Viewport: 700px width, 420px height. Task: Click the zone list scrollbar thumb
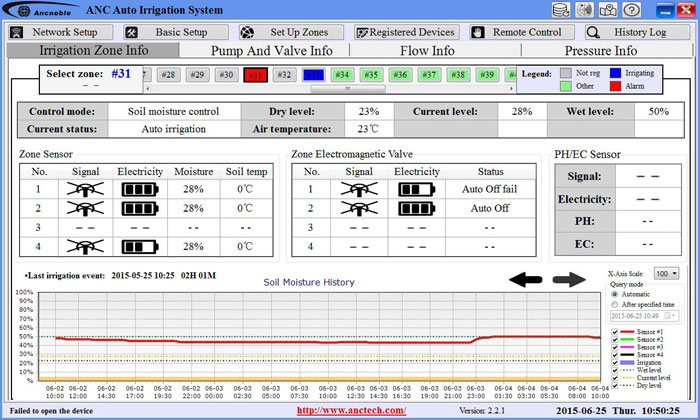coord(348,88)
